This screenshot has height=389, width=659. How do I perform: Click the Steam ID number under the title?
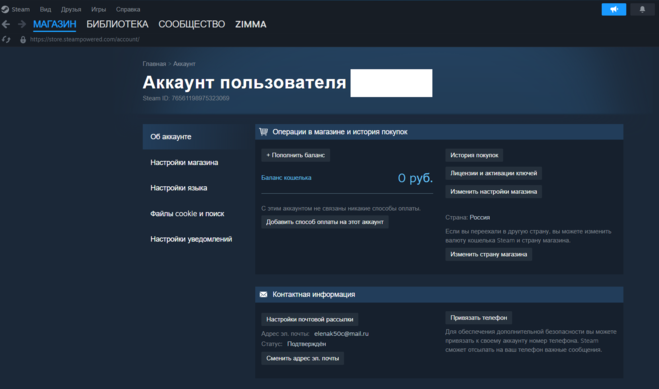pyautogui.click(x=200, y=98)
